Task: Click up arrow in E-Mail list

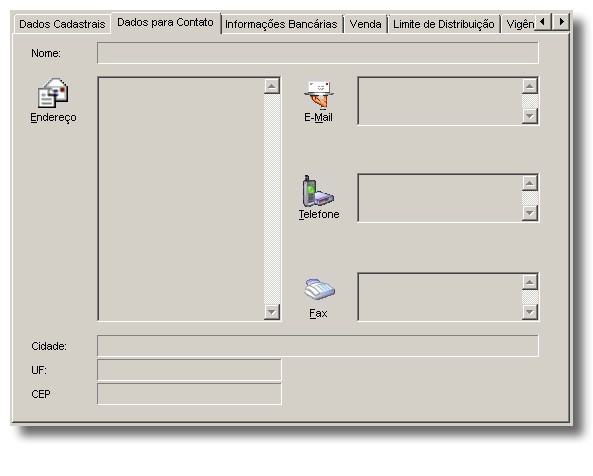Action: click(x=530, y=86)
